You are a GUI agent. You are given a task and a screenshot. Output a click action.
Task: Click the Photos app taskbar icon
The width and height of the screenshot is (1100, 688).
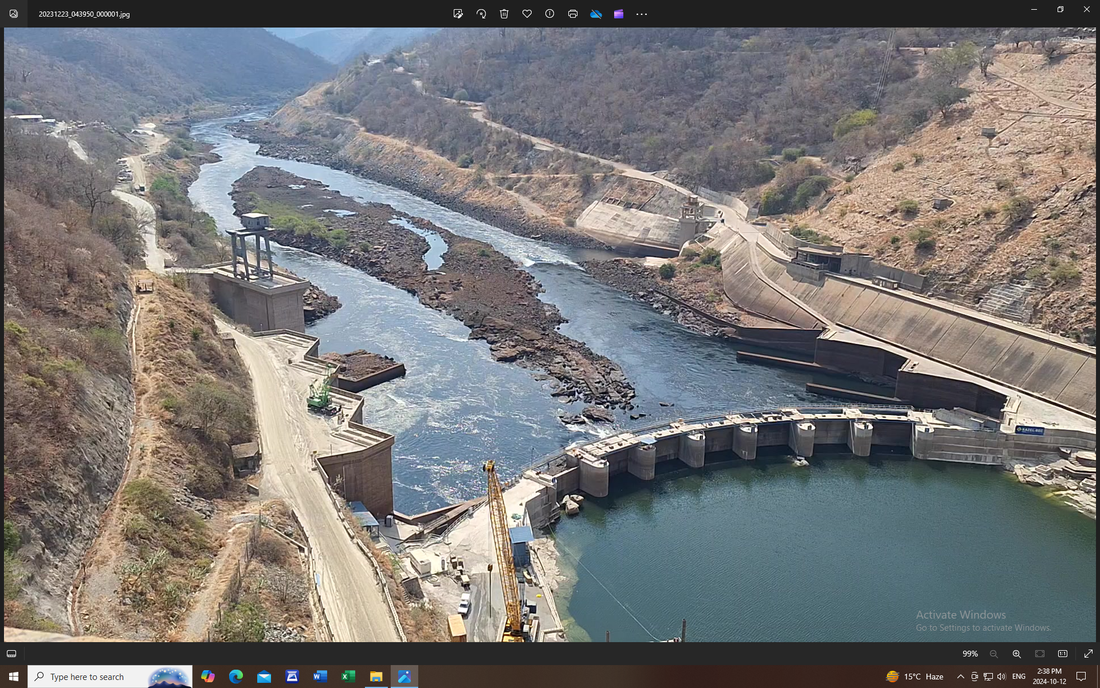(404, 677)
